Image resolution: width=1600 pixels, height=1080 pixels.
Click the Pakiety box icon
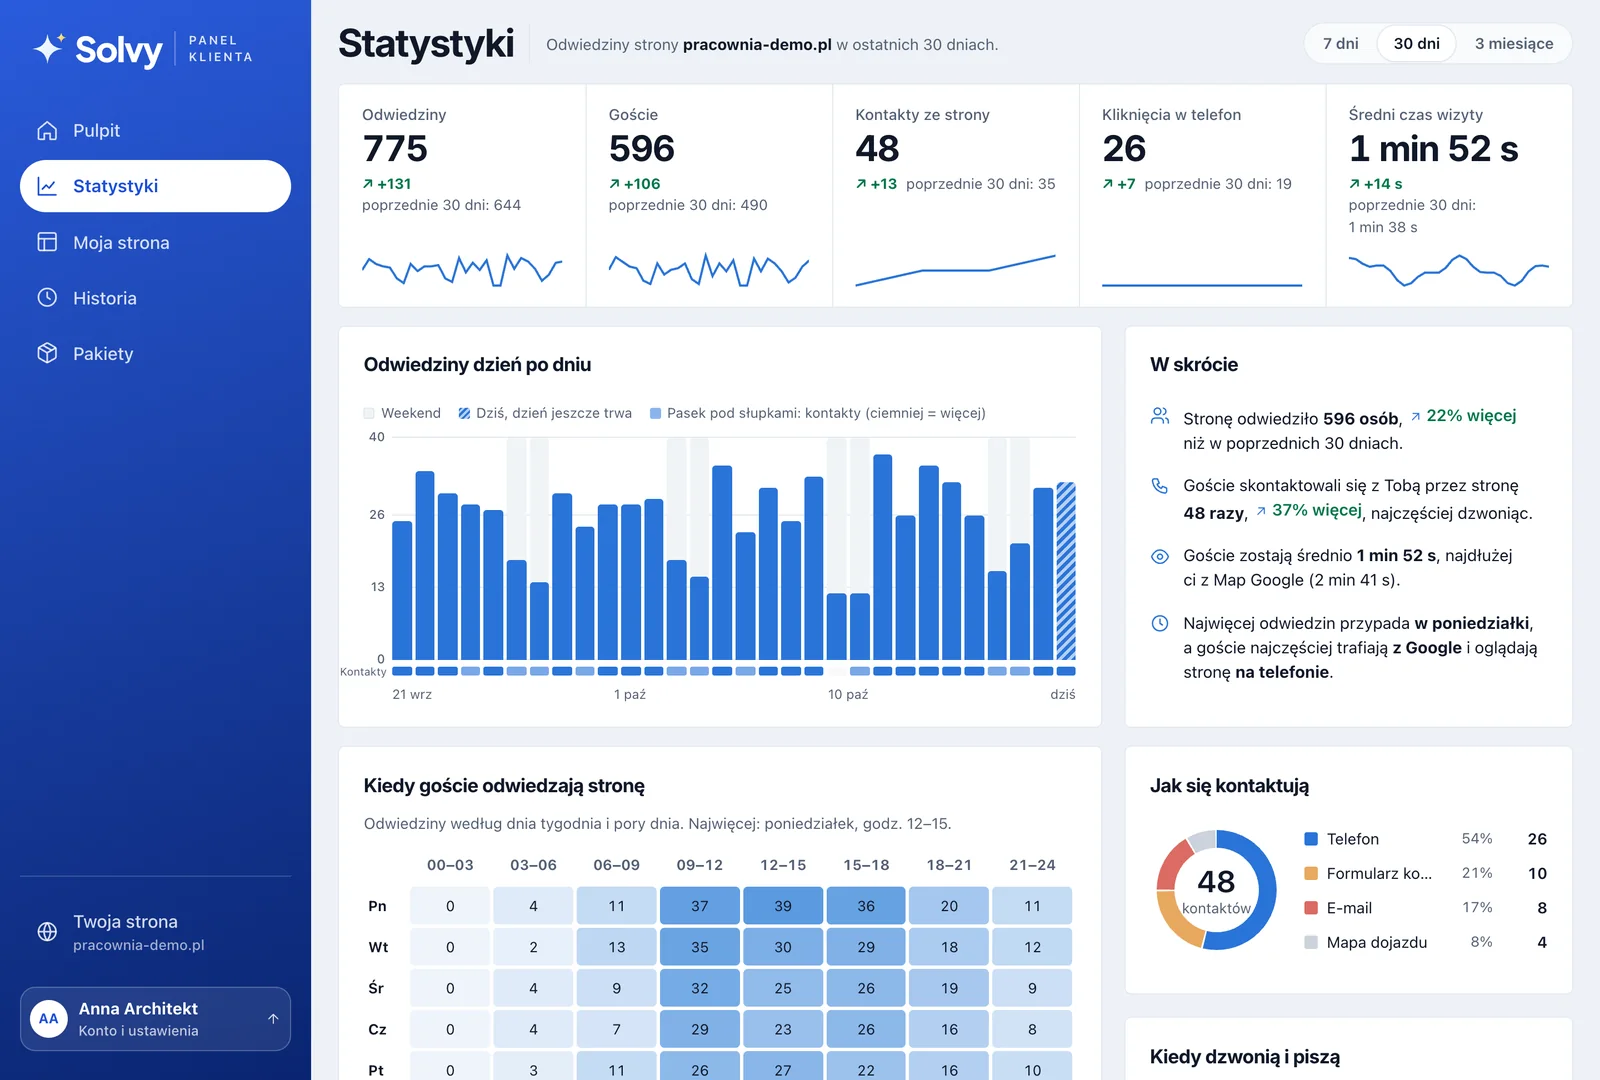(x=47, y=353)
